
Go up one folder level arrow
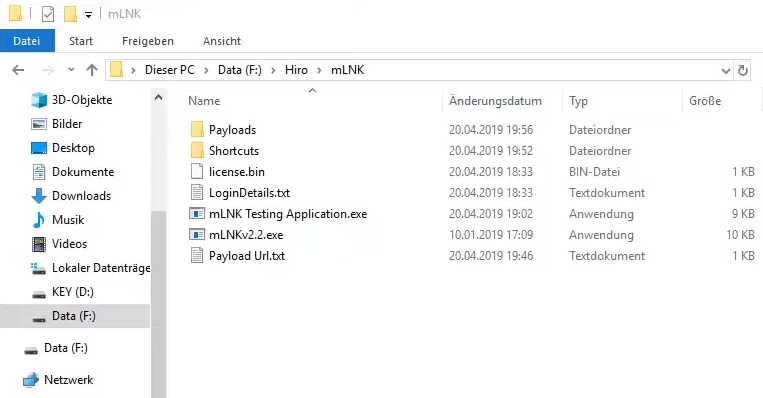[92, 70]
